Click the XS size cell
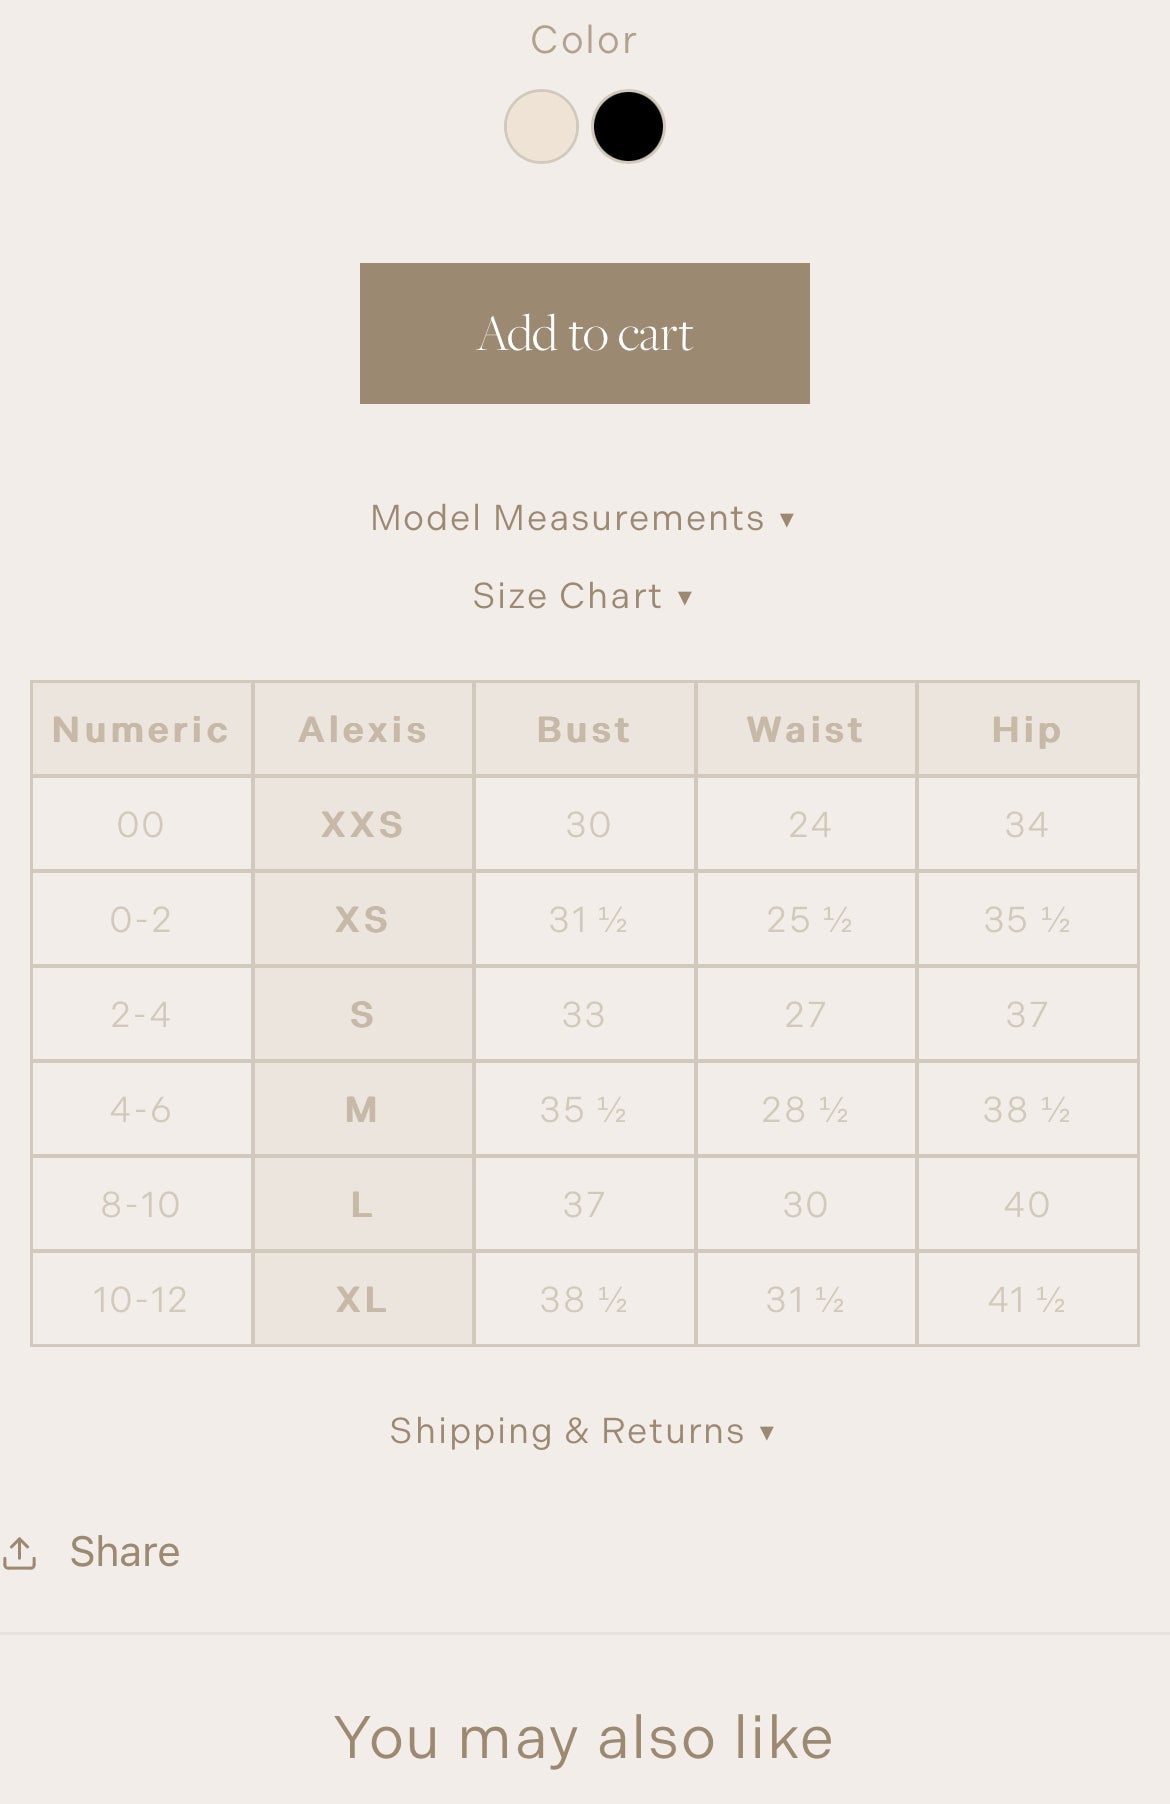The image size is (1170, 1804). coord(363,919)
